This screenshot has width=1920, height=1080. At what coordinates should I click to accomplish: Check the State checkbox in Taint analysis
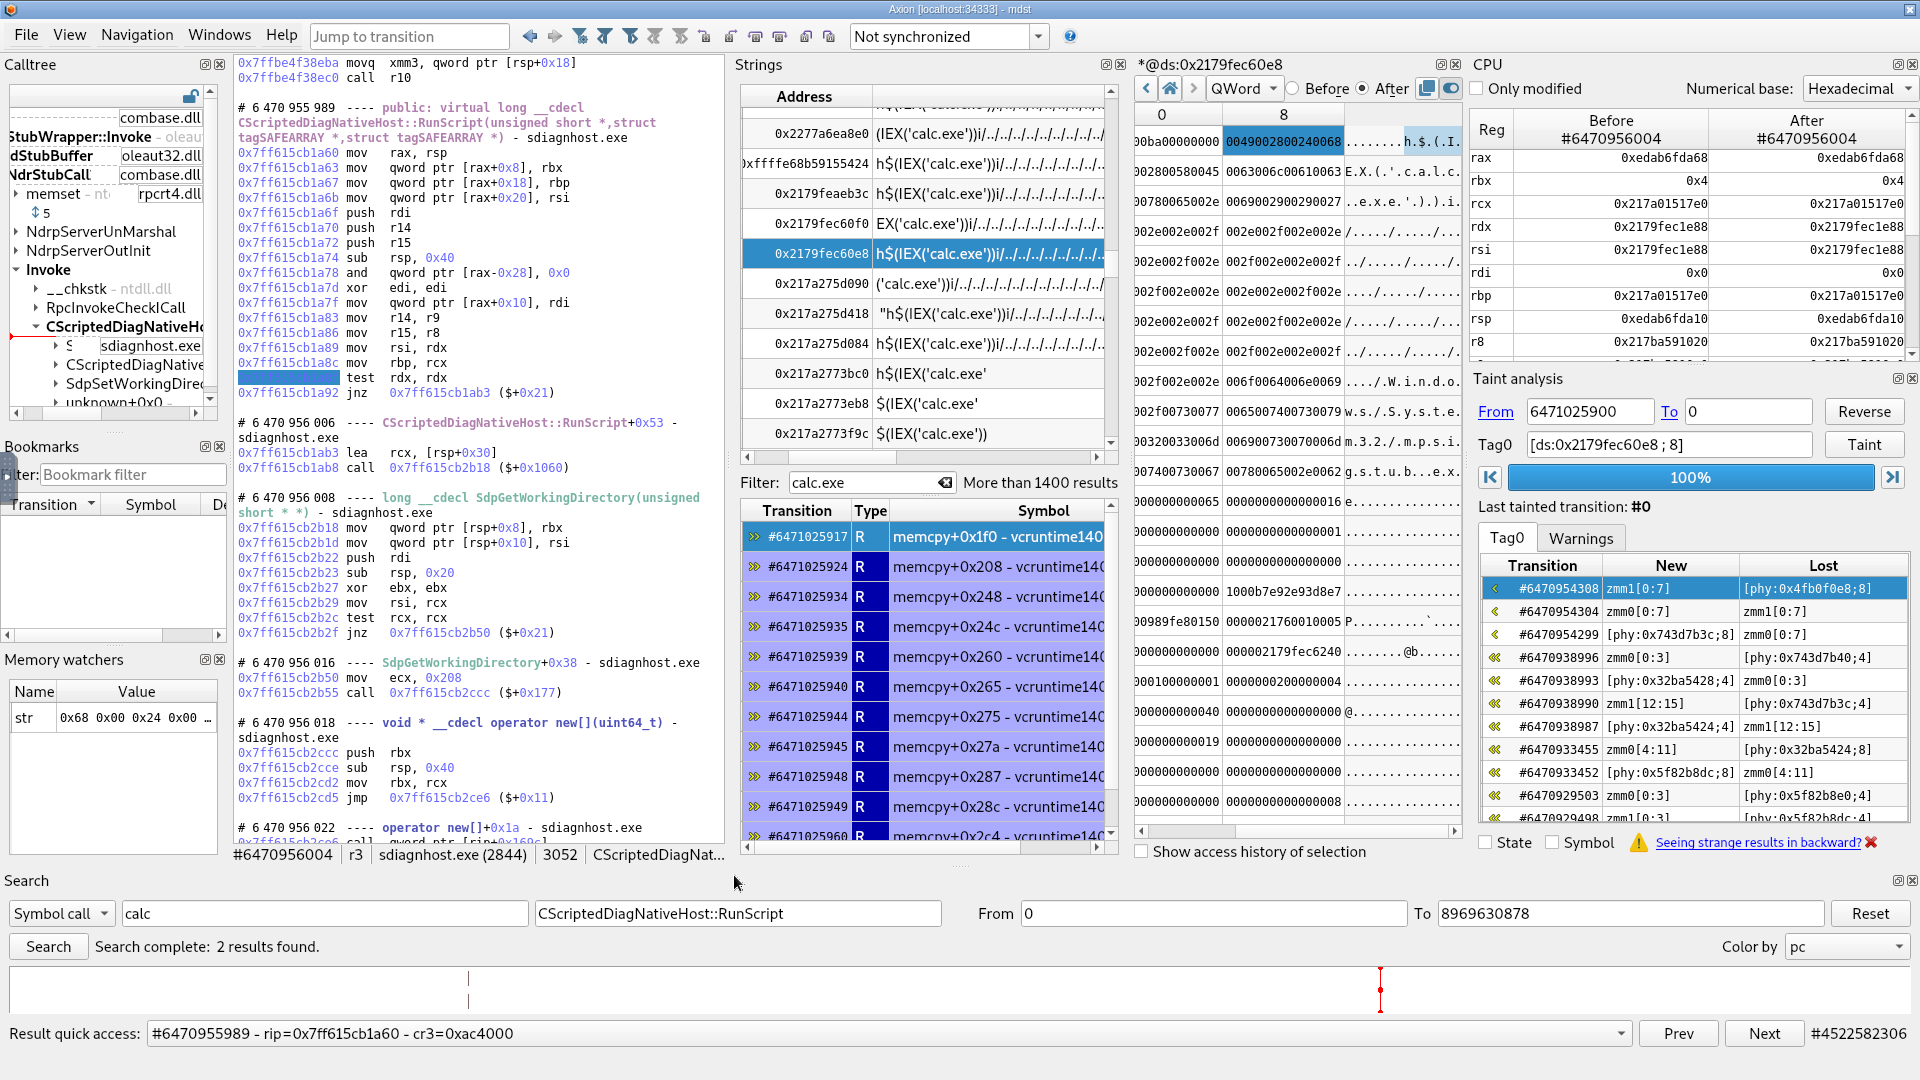(x=1485, y=843)
